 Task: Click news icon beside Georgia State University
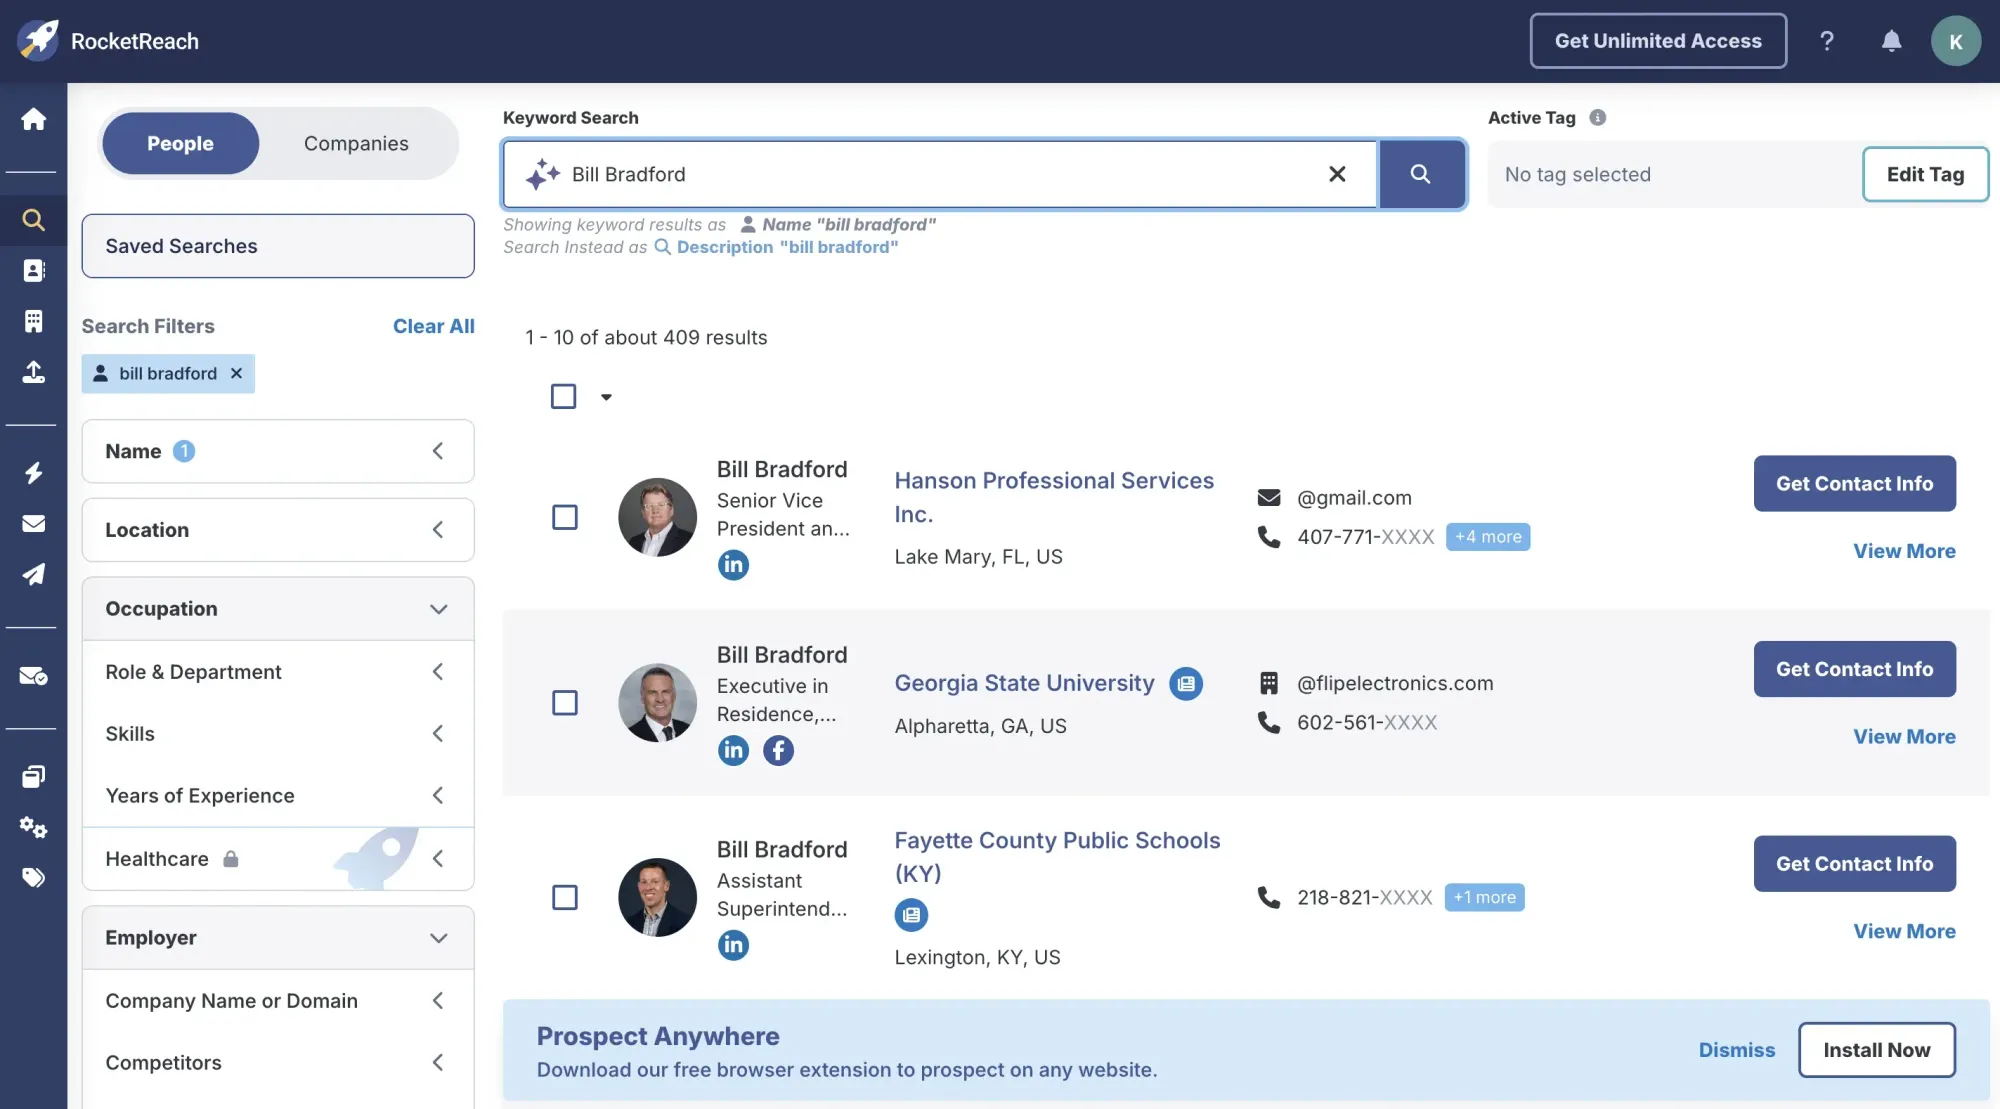pos(1186,684)
